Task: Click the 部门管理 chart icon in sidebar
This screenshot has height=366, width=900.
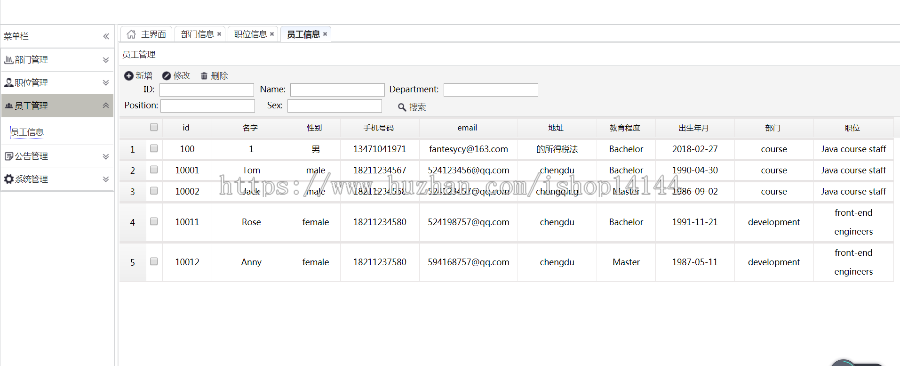Action: (8, 60)
